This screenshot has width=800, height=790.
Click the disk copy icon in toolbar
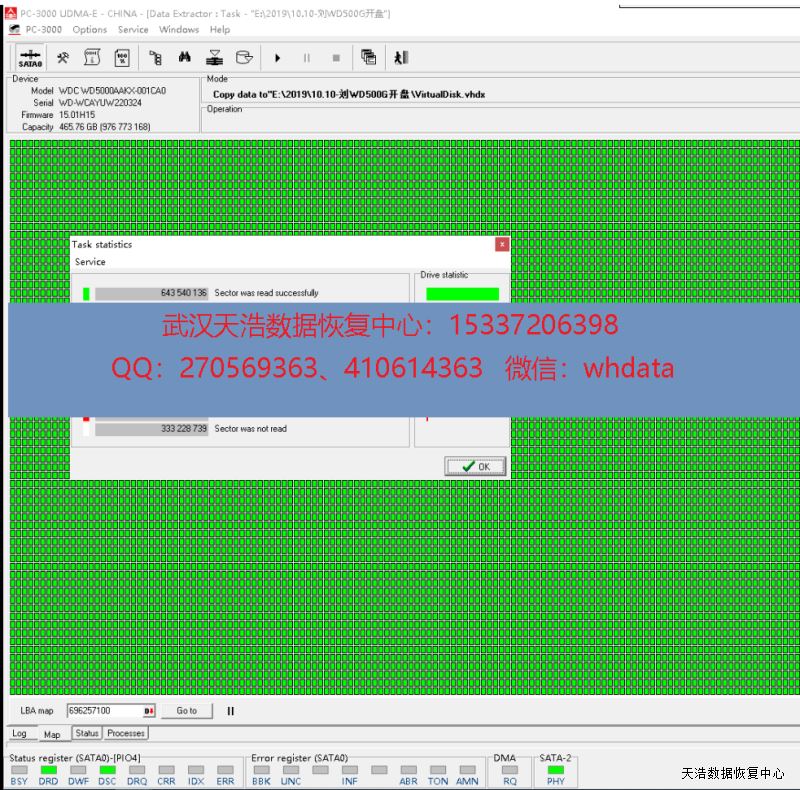(243, 58)
